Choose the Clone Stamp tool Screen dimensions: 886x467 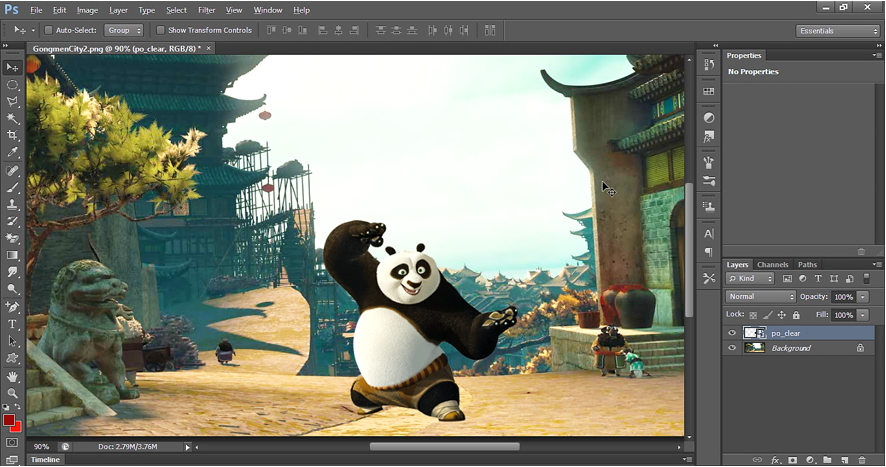pyautogui.click(x=12, y=205)
